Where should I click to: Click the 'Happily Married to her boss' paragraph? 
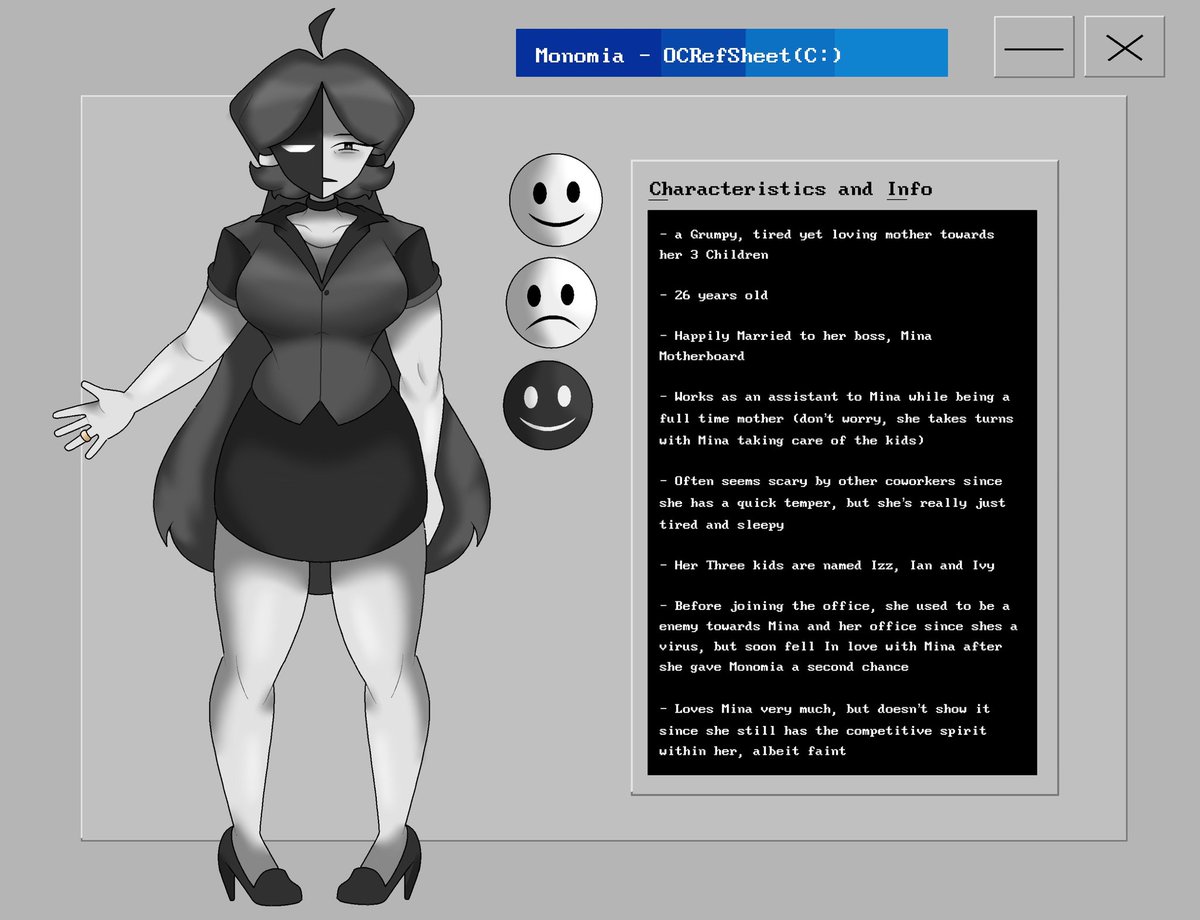[x=795, y=346]
